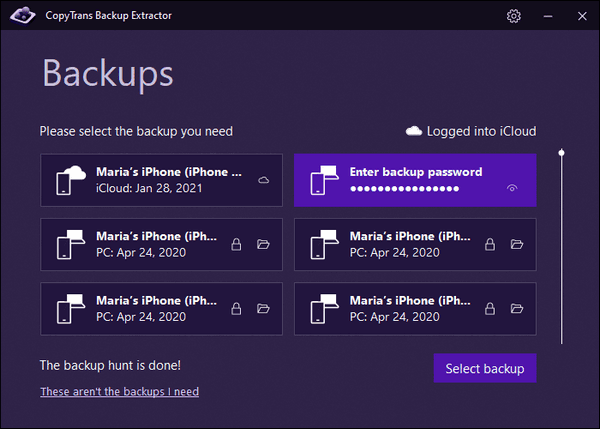Click the lock icon on the backup below the password card
This screenshot has height=429, width=600.
[x=490, y=244]
